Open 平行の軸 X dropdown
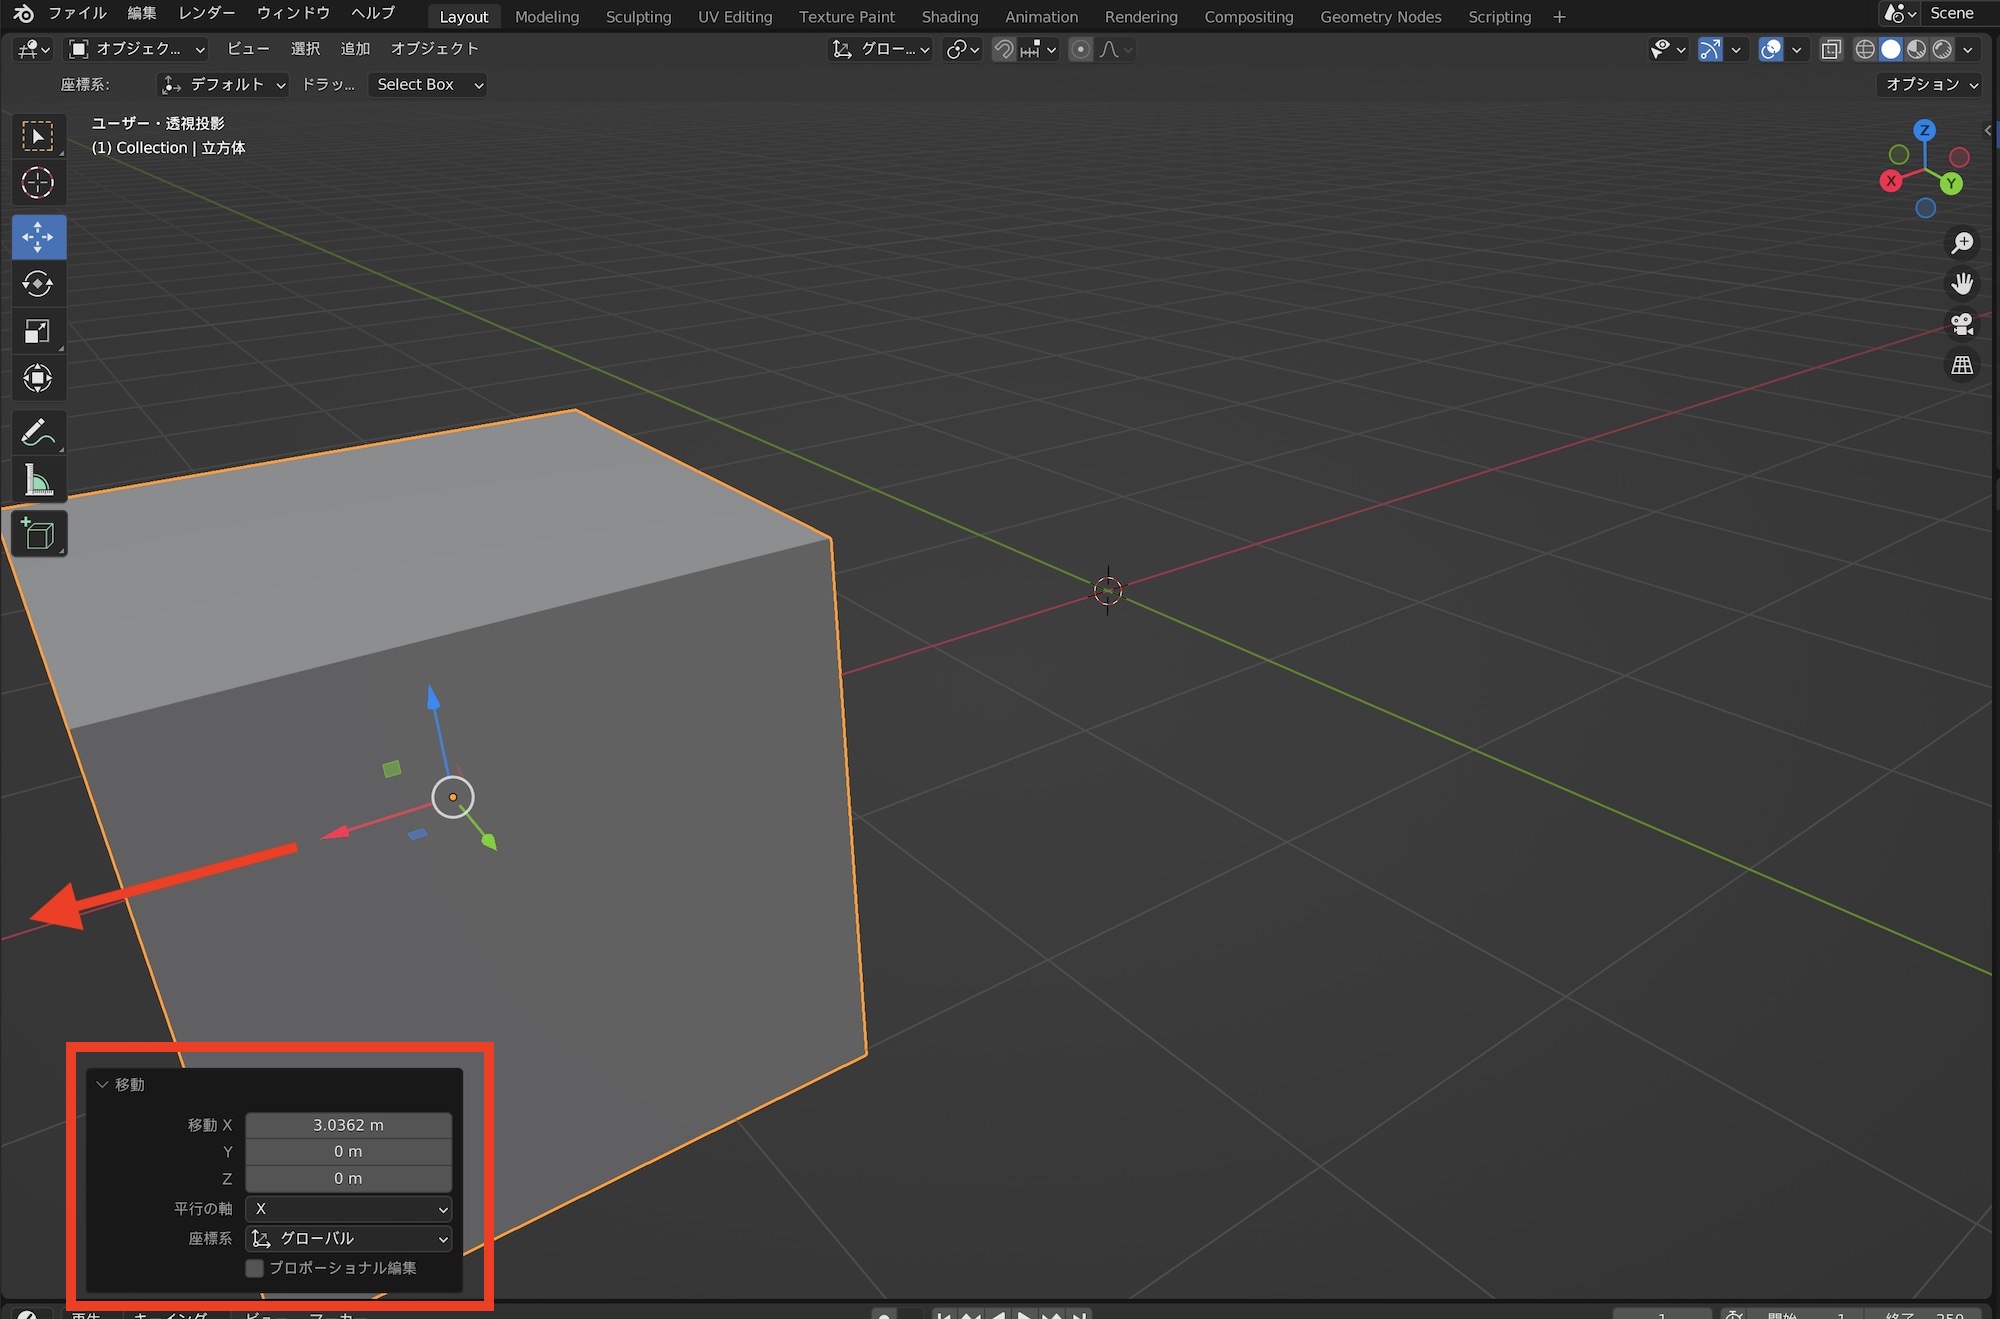The width and height of the screenshot is (2000, 1319). pos(348,1209)
